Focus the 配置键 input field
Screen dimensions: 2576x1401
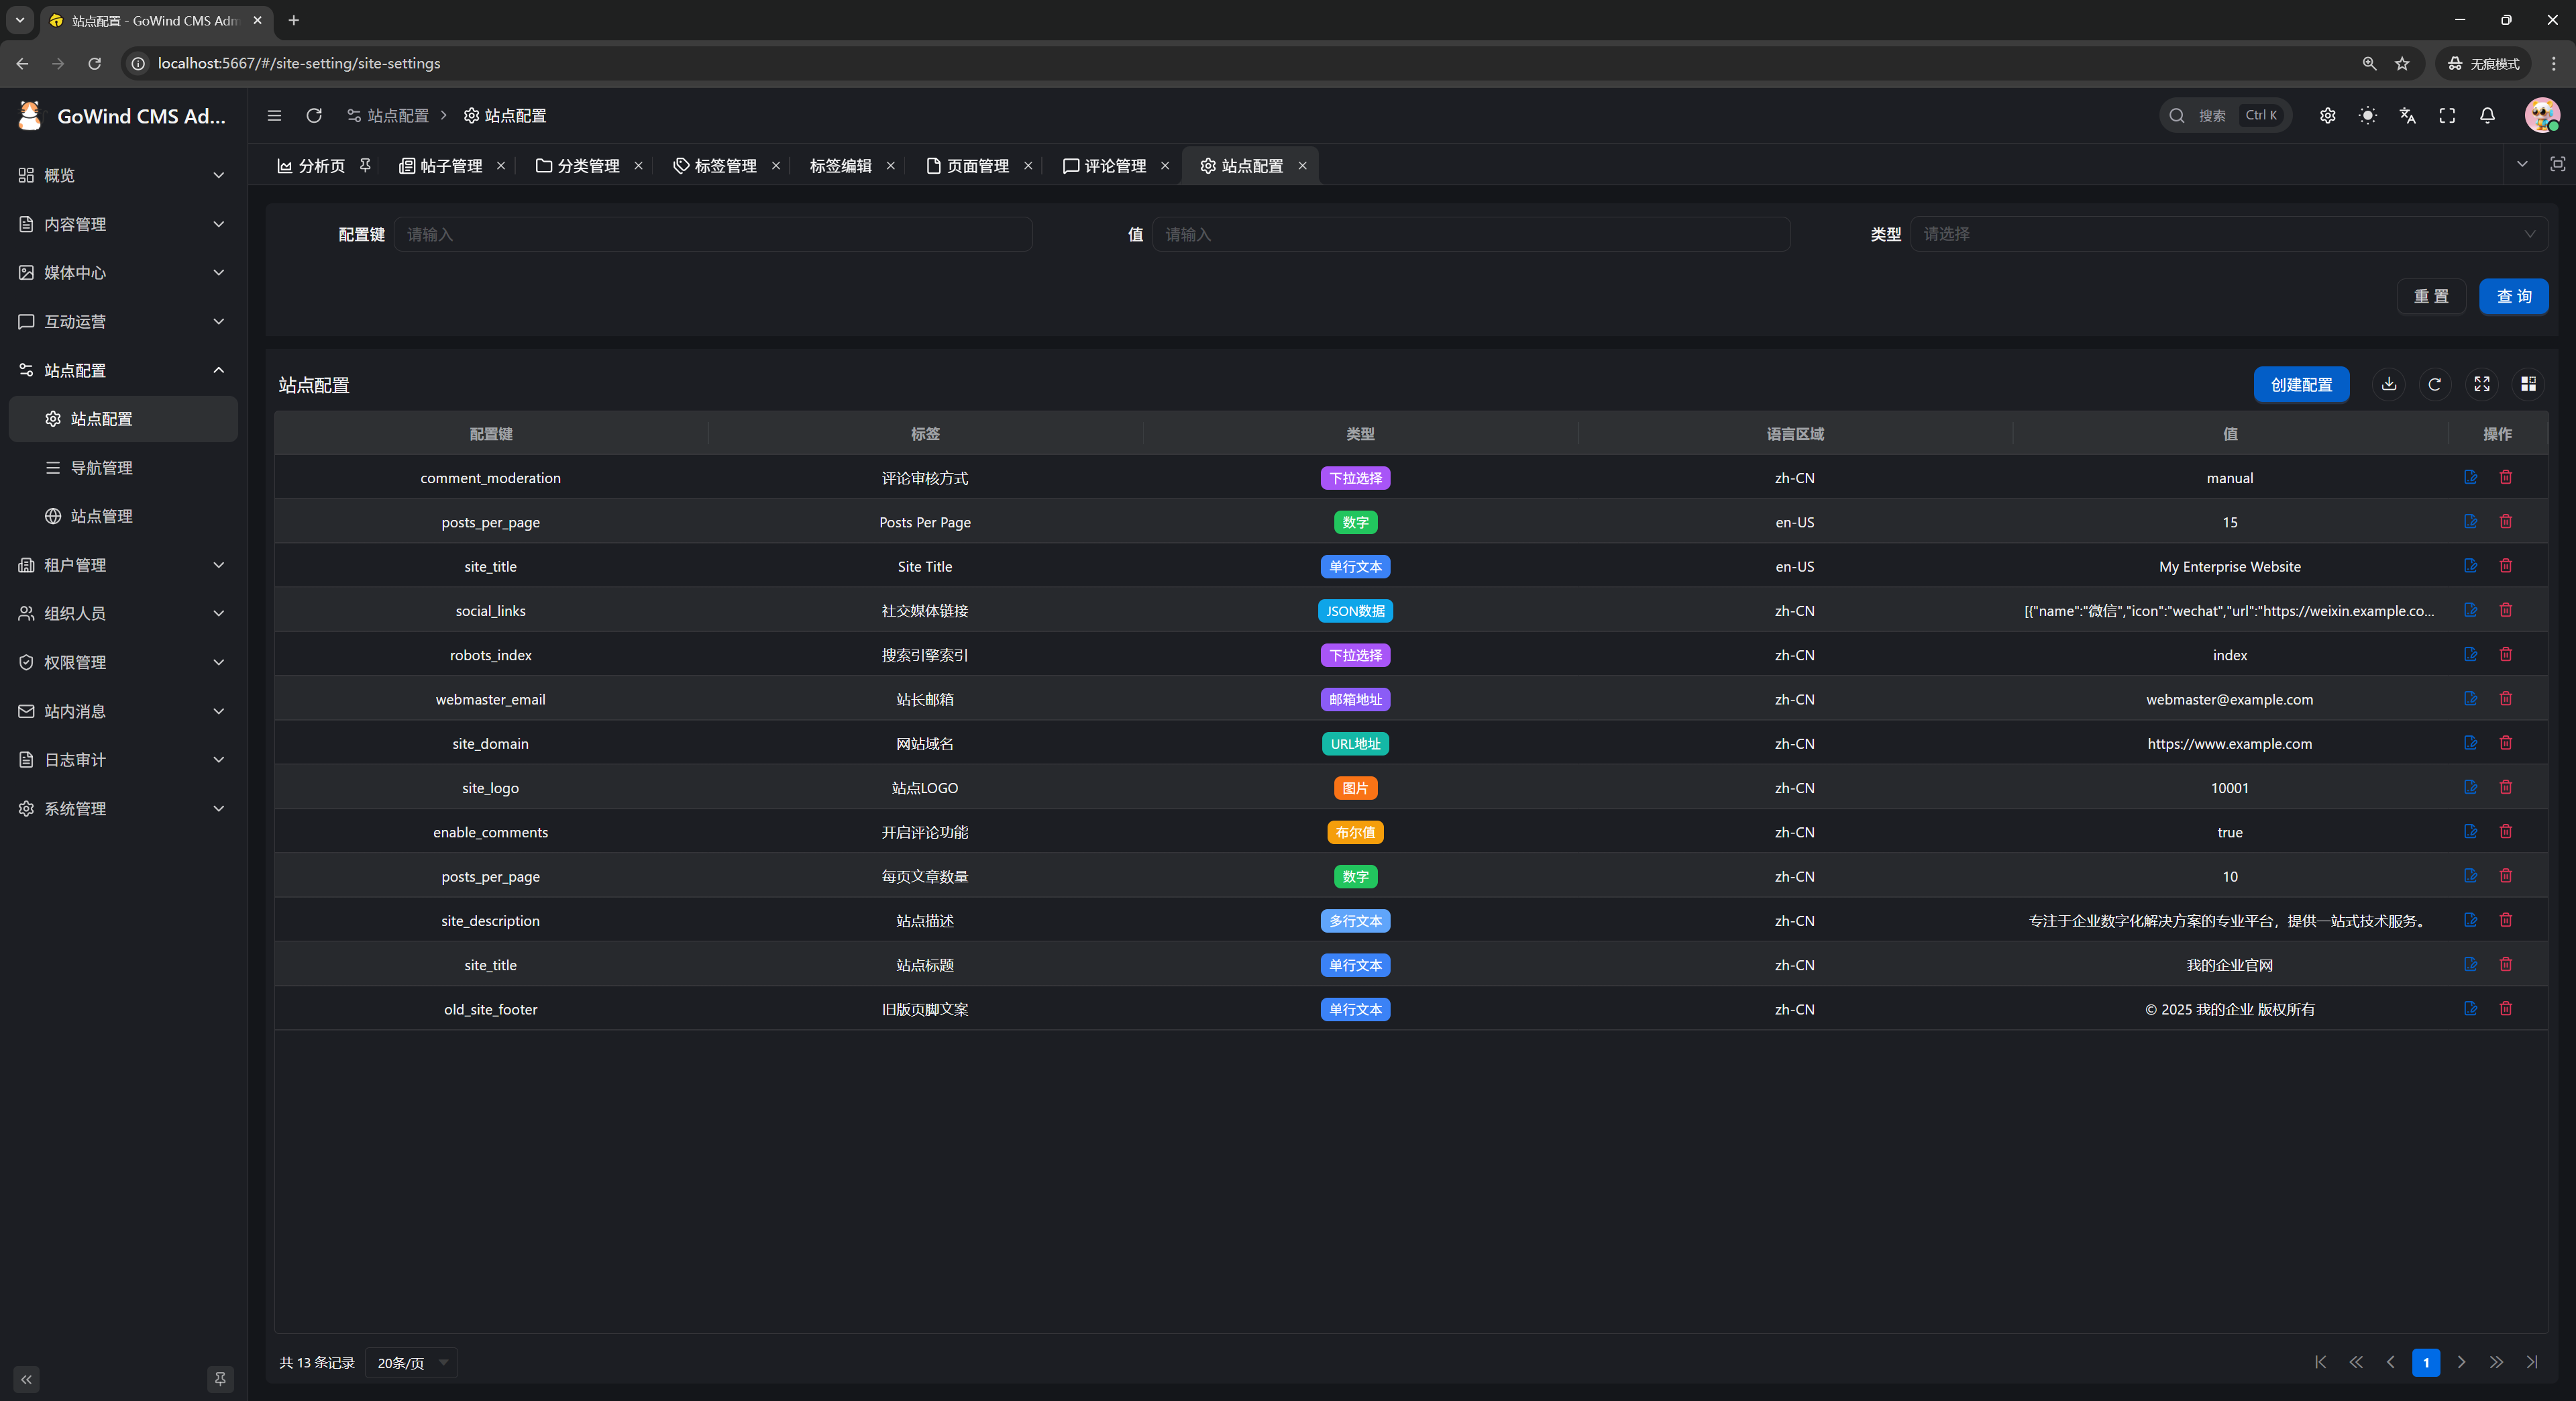(x=712, y=234)
